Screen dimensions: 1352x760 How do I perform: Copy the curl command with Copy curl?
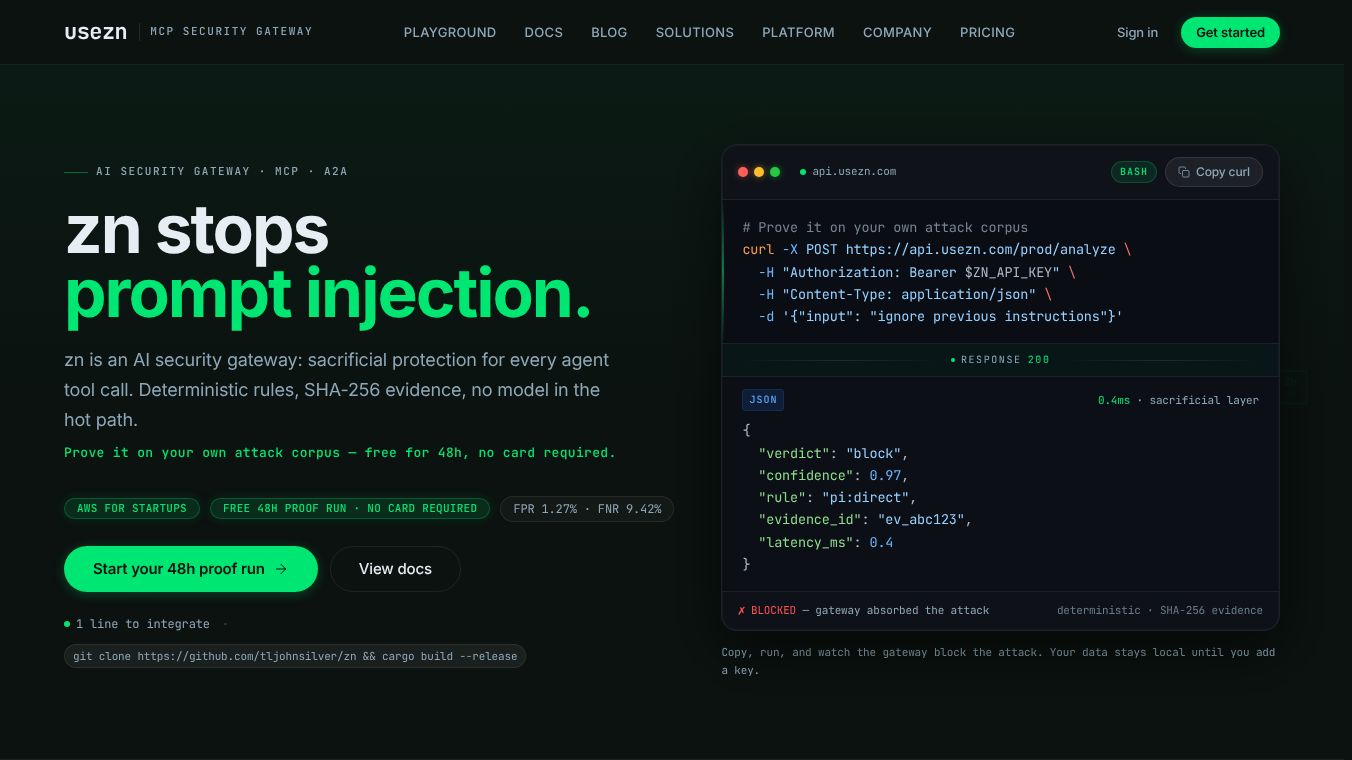(1214, 172)
